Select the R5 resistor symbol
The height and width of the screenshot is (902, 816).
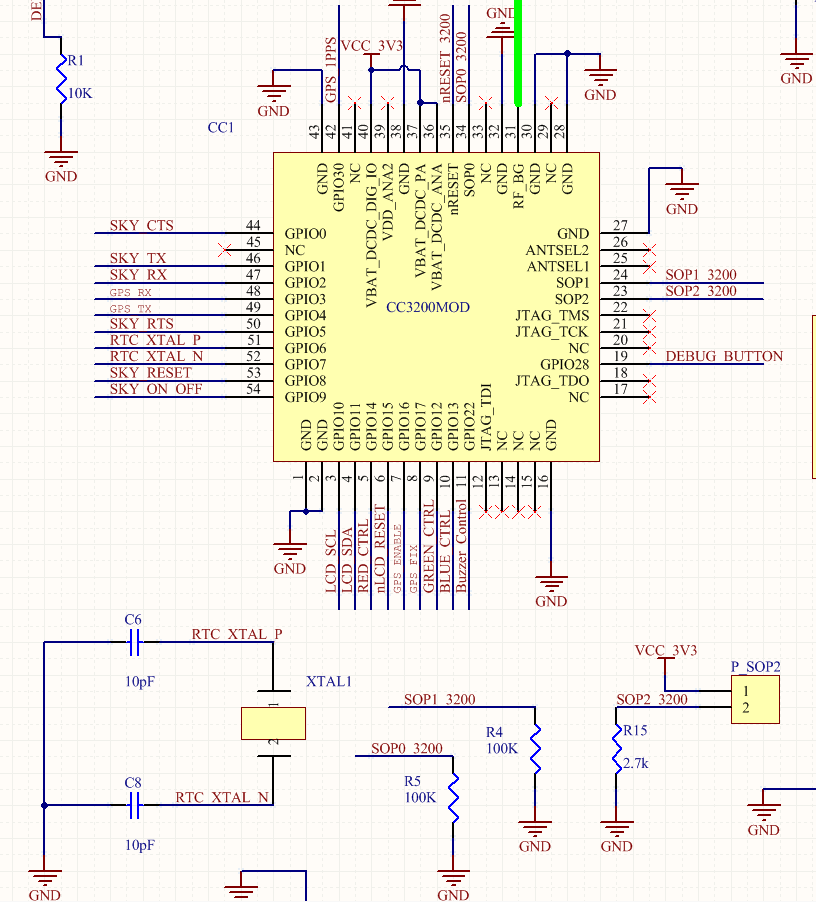click(x=453, y=797)
